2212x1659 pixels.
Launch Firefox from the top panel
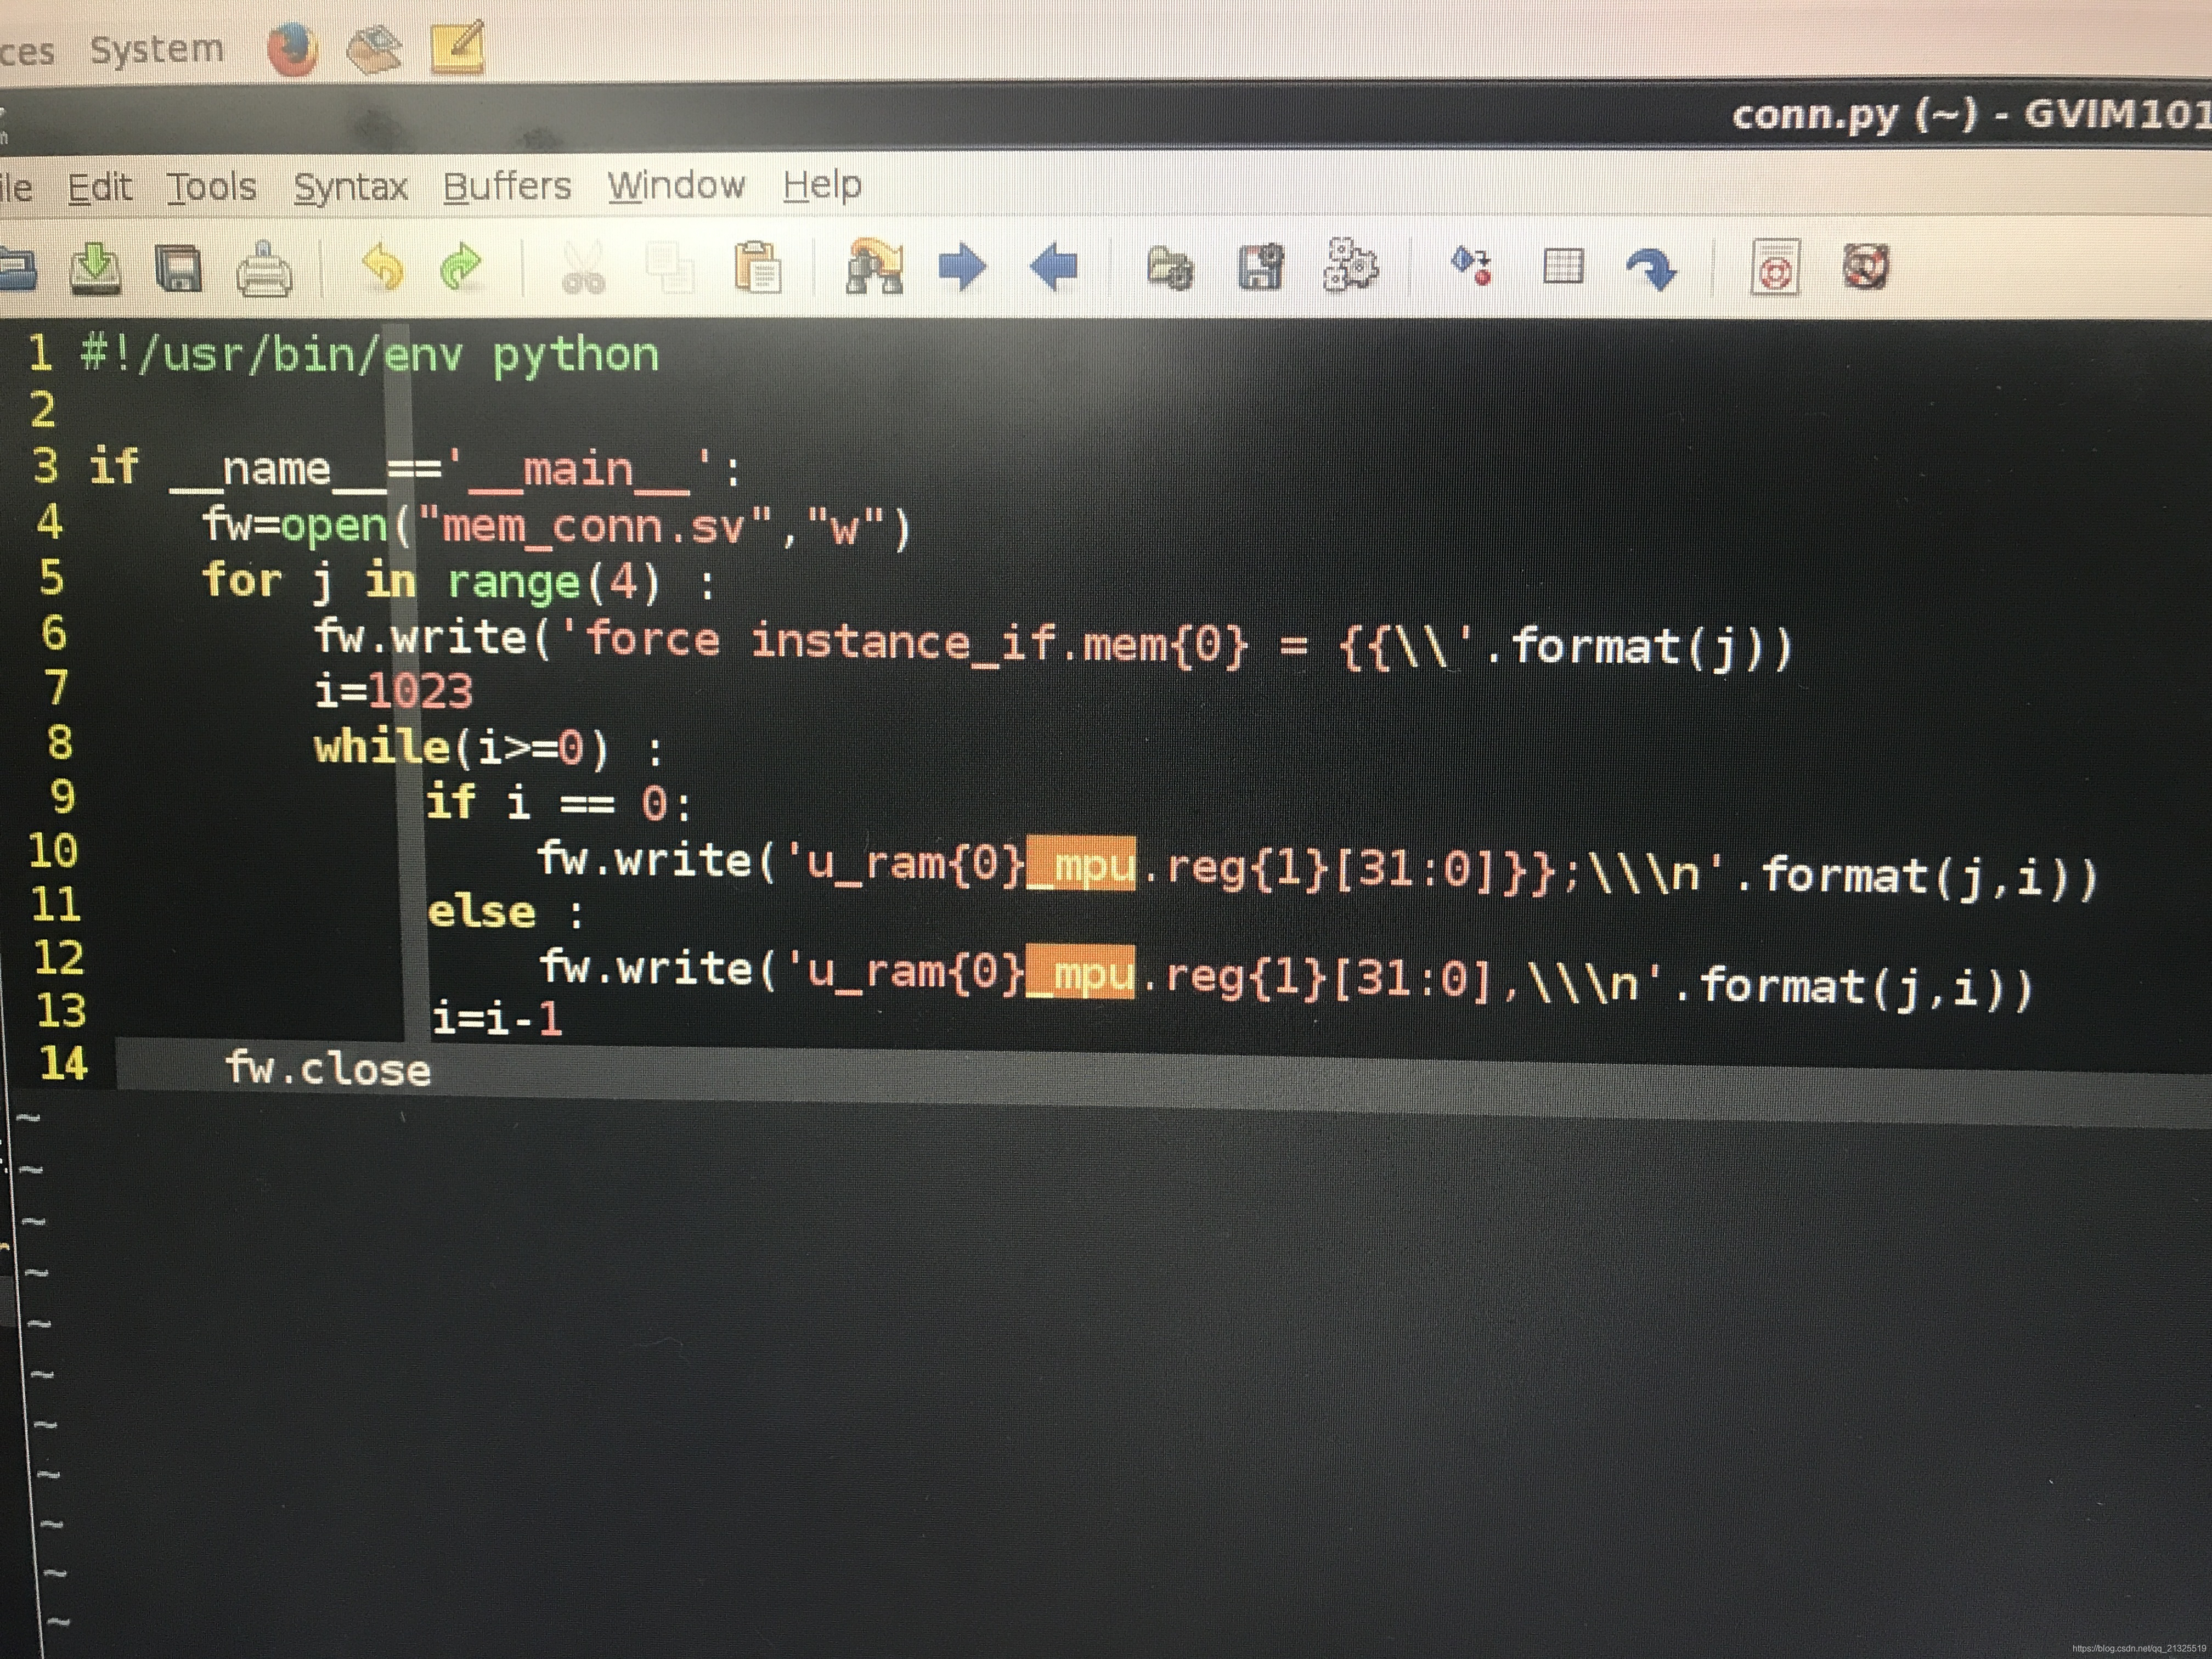[x=292, y=50]
